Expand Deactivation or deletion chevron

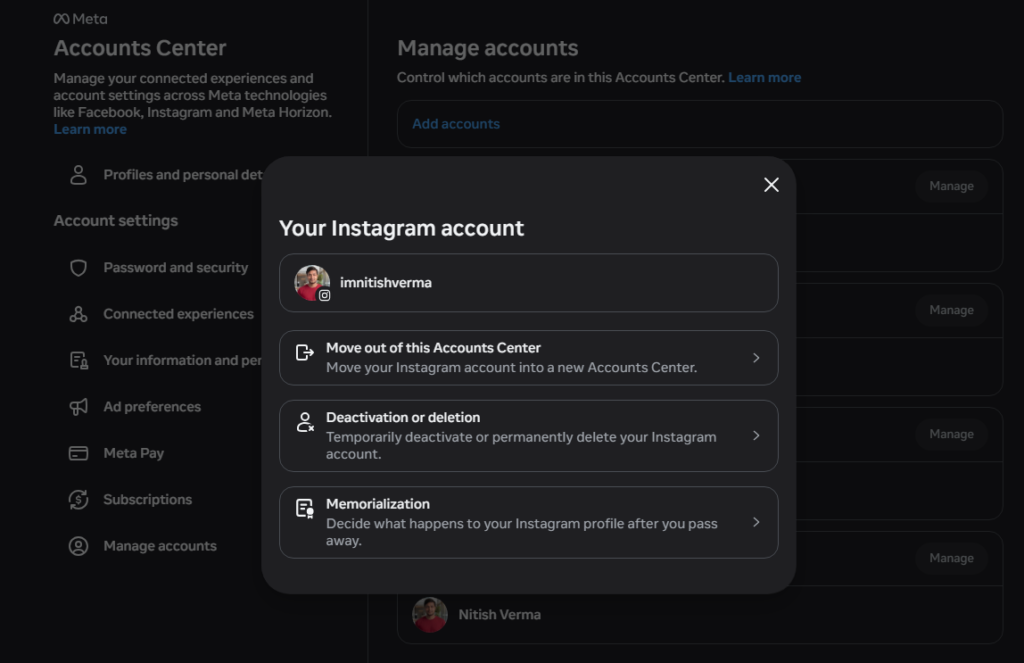756,436
